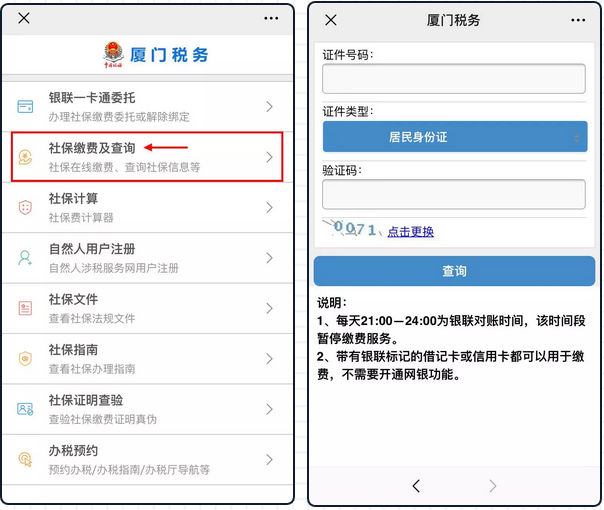Screen dimensions: 604x510
Task: Expand the 居民身份证 certificate type dropdown
Action: 455,137
